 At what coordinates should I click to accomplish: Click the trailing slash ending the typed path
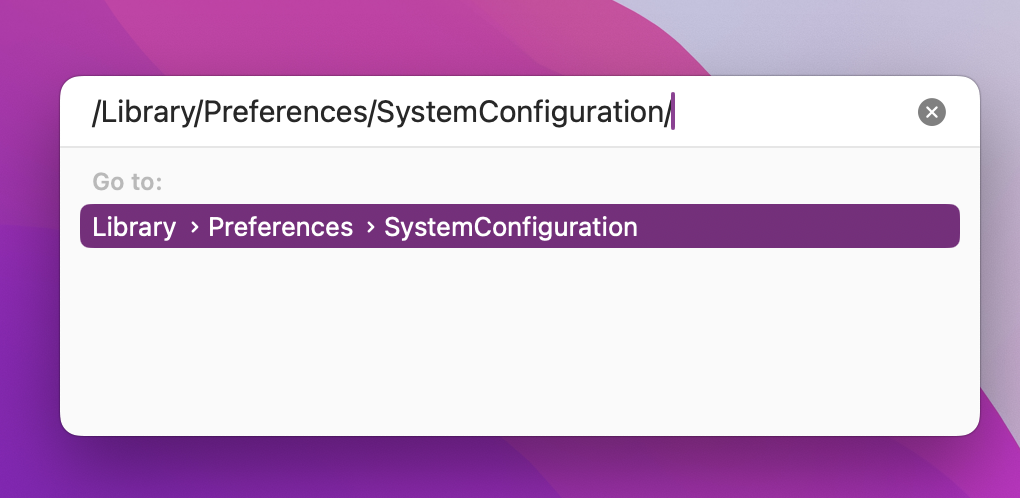pos(667,112)
